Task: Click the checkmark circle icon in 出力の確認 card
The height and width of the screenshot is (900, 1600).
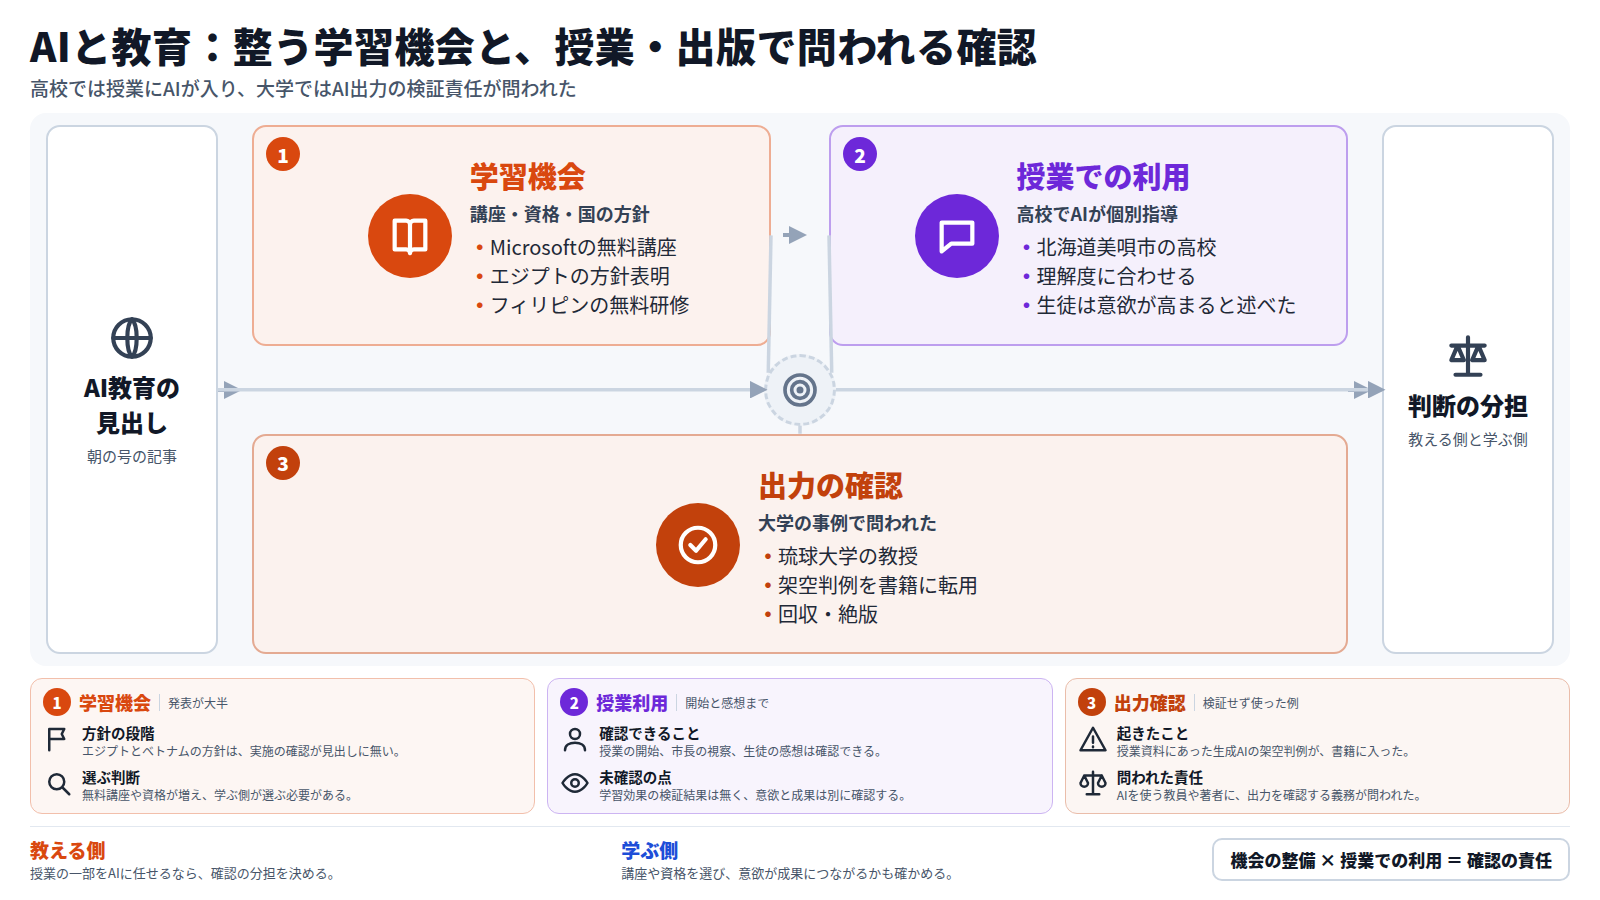Action: click(x=698, y=545)
